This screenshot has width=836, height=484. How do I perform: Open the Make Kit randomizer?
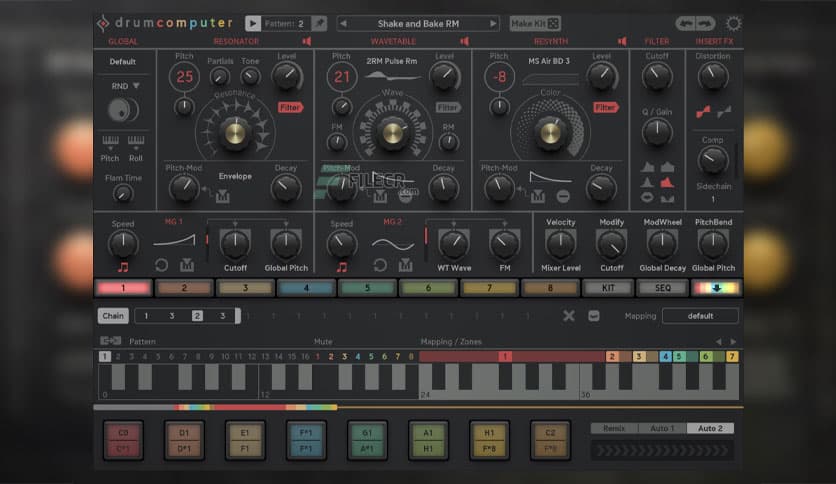pyautogui.click(x=535, y=23)
